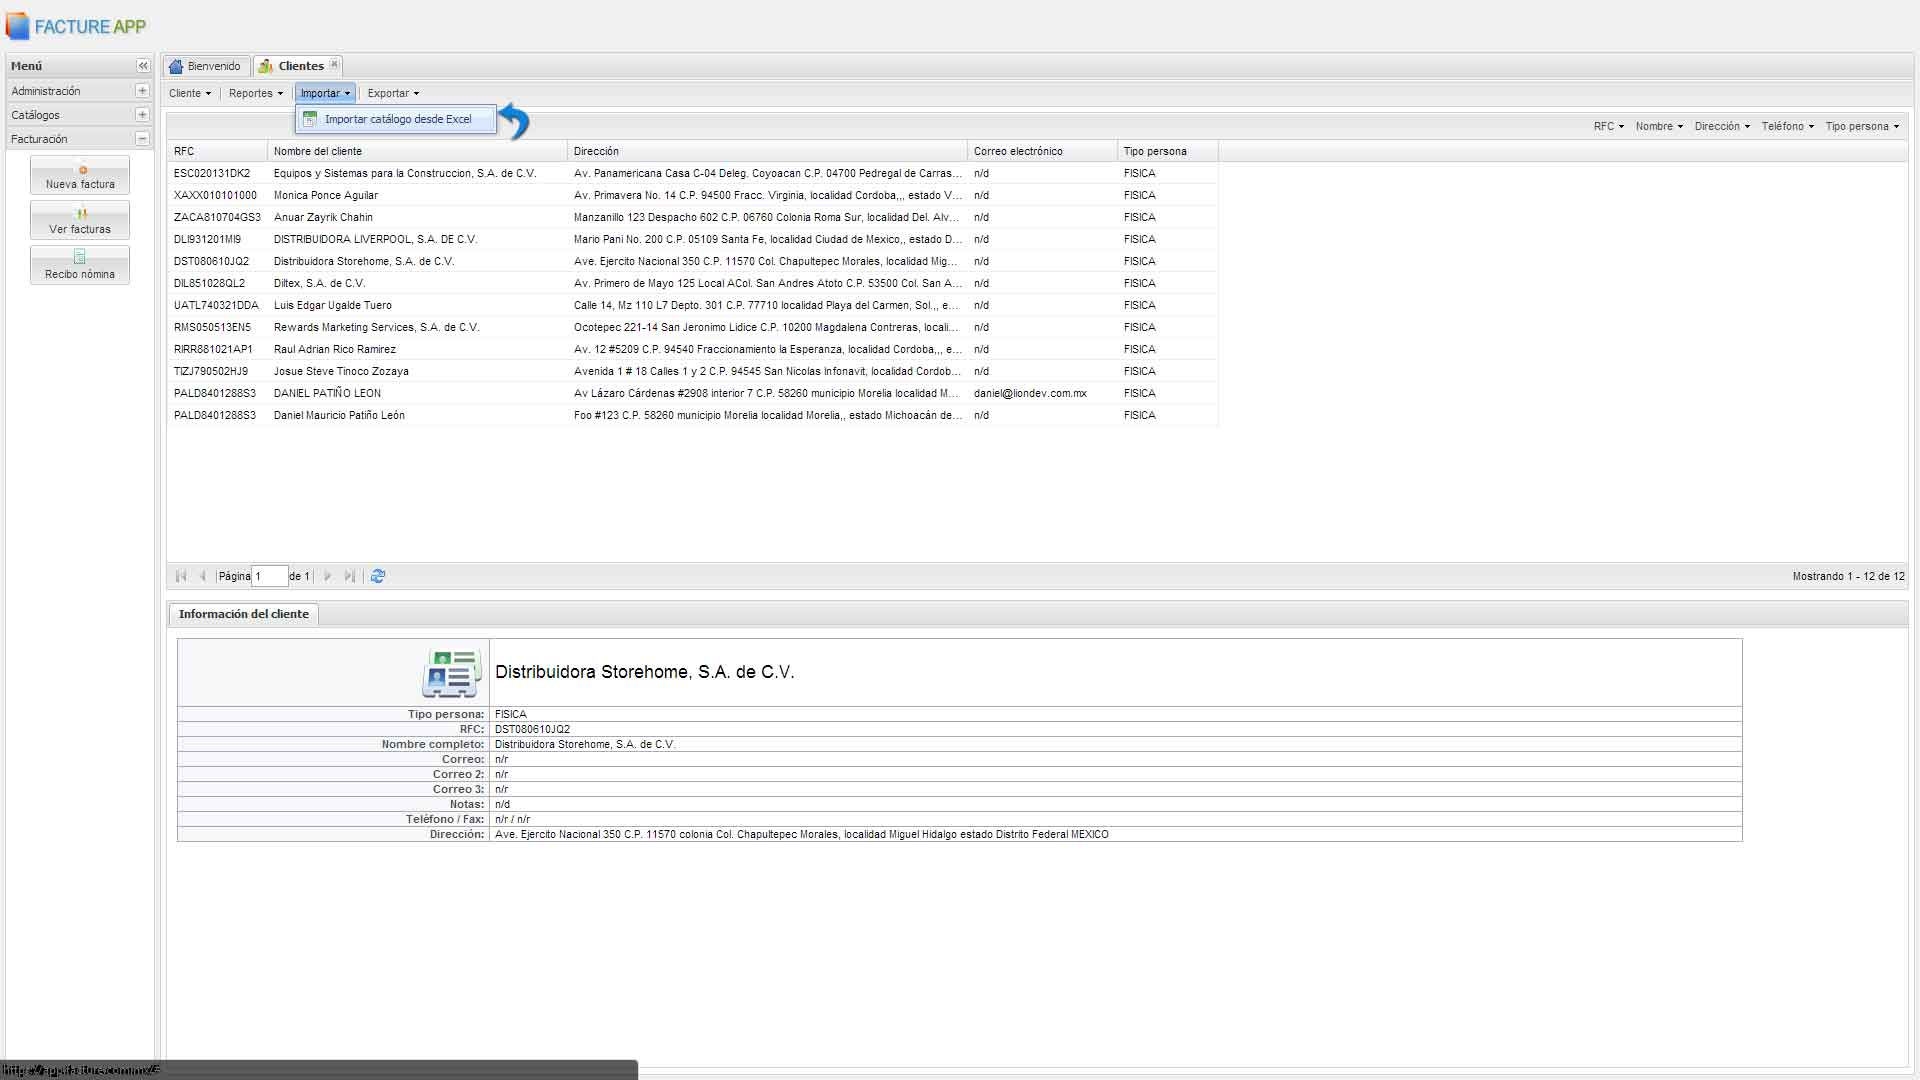Collapse the Menú sidebar panel

[x=143, y=66]
